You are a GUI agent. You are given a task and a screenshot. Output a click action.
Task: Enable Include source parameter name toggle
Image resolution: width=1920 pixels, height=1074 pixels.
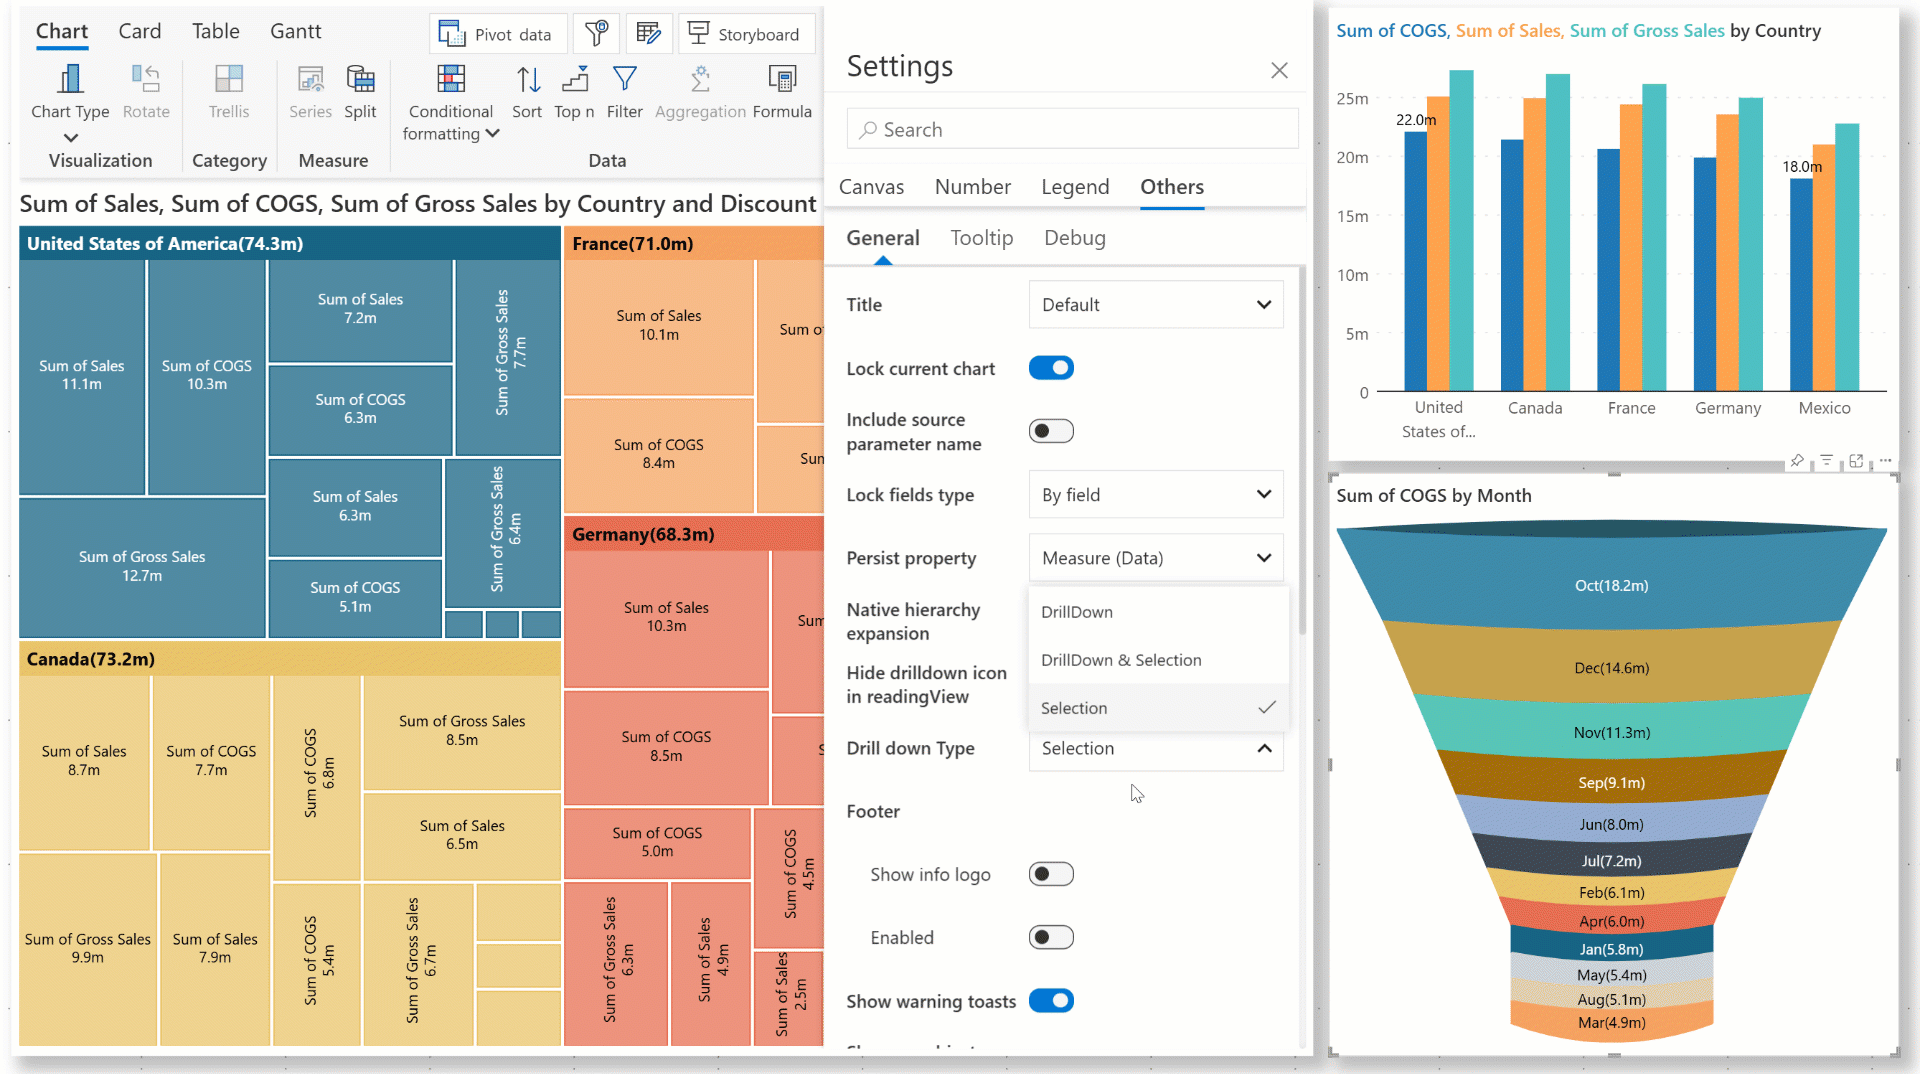(x=1051, y=431)
